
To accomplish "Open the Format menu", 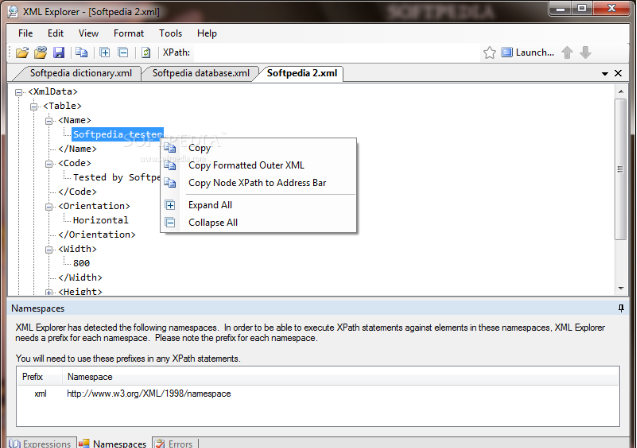I will click(128, 33).
